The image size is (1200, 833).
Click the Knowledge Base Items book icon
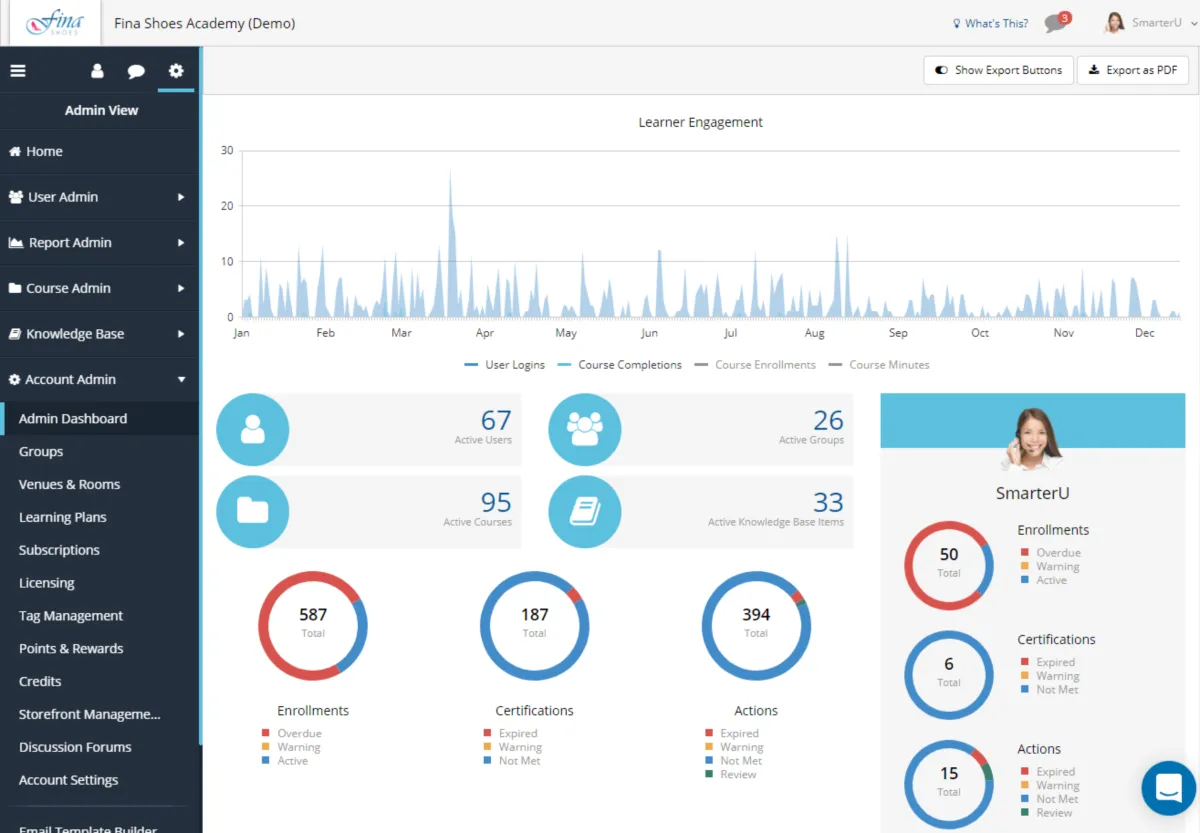click(x=585, y=511)
